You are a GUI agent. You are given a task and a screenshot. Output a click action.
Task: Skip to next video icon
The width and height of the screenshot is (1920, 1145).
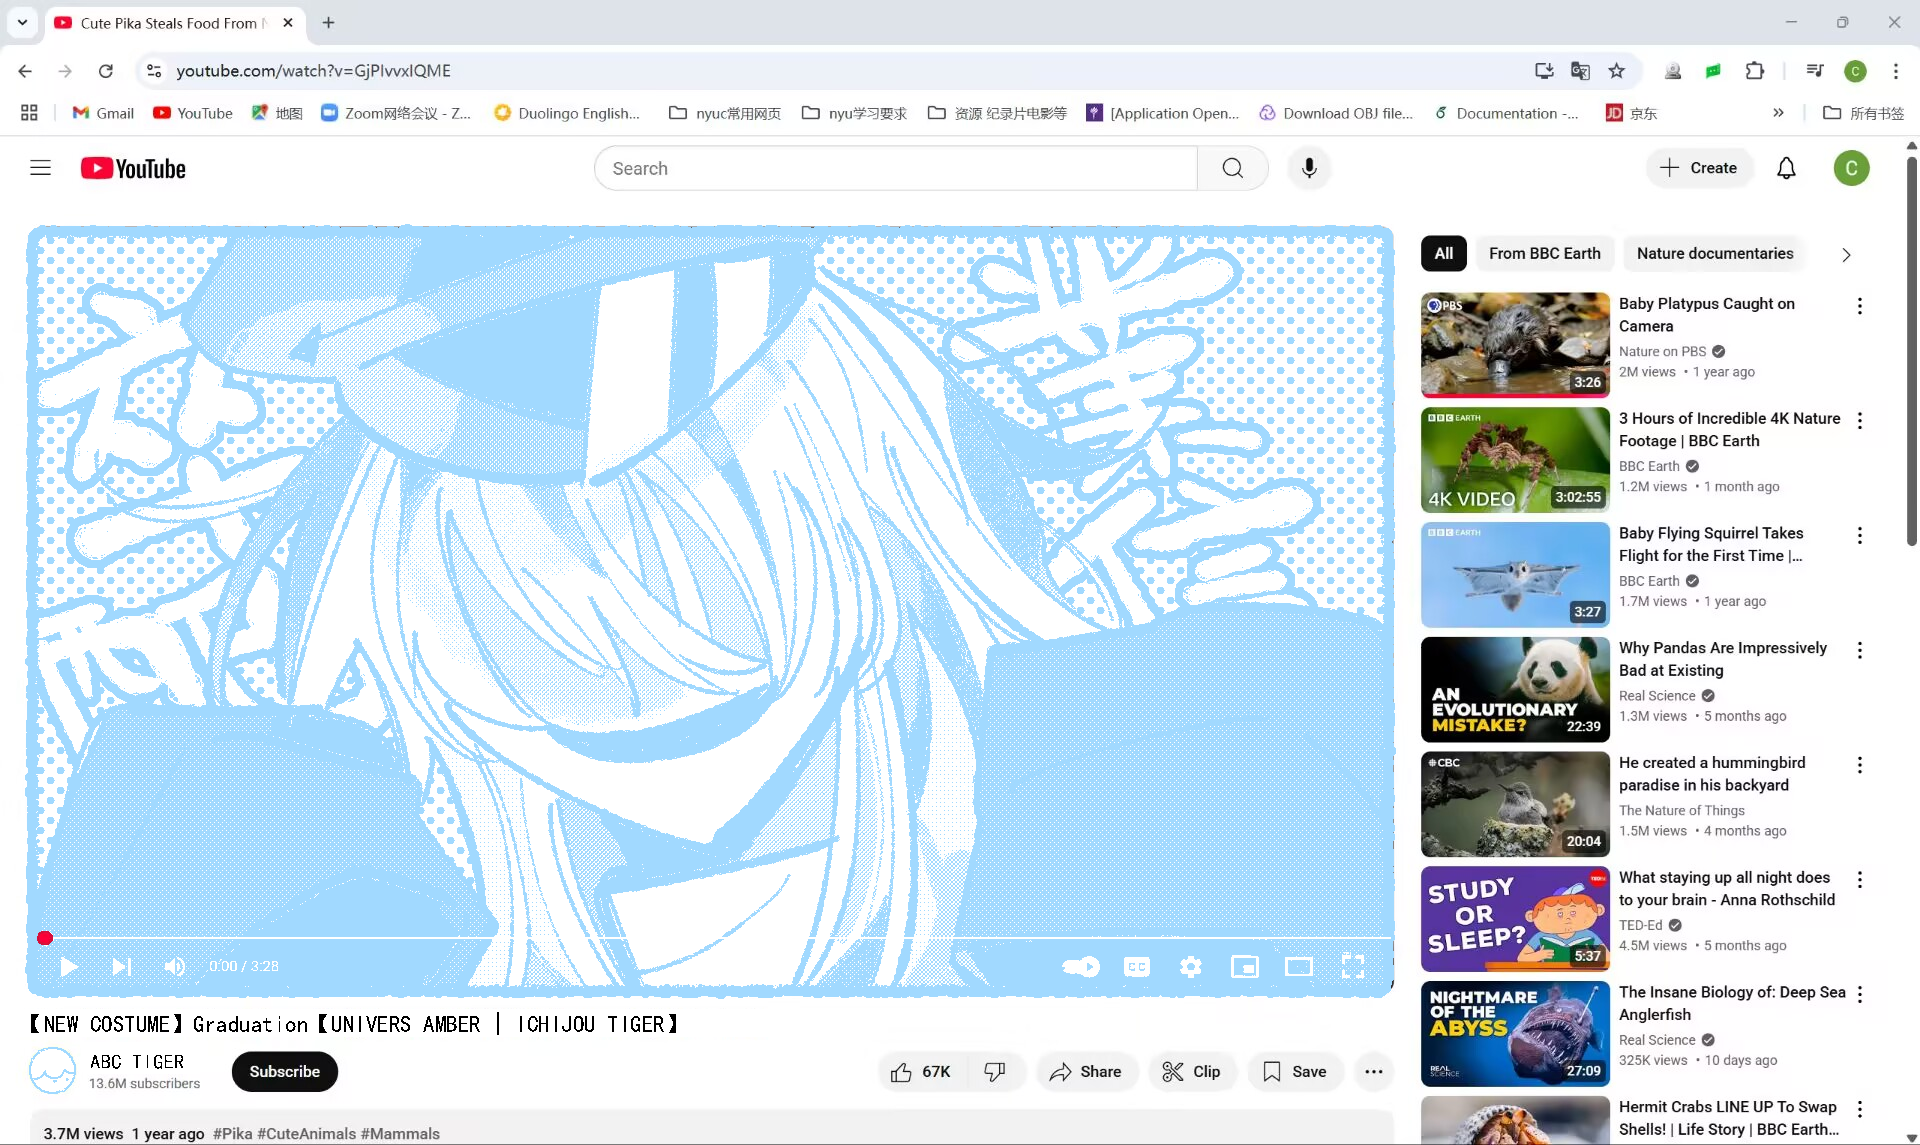tap(121, 966)
